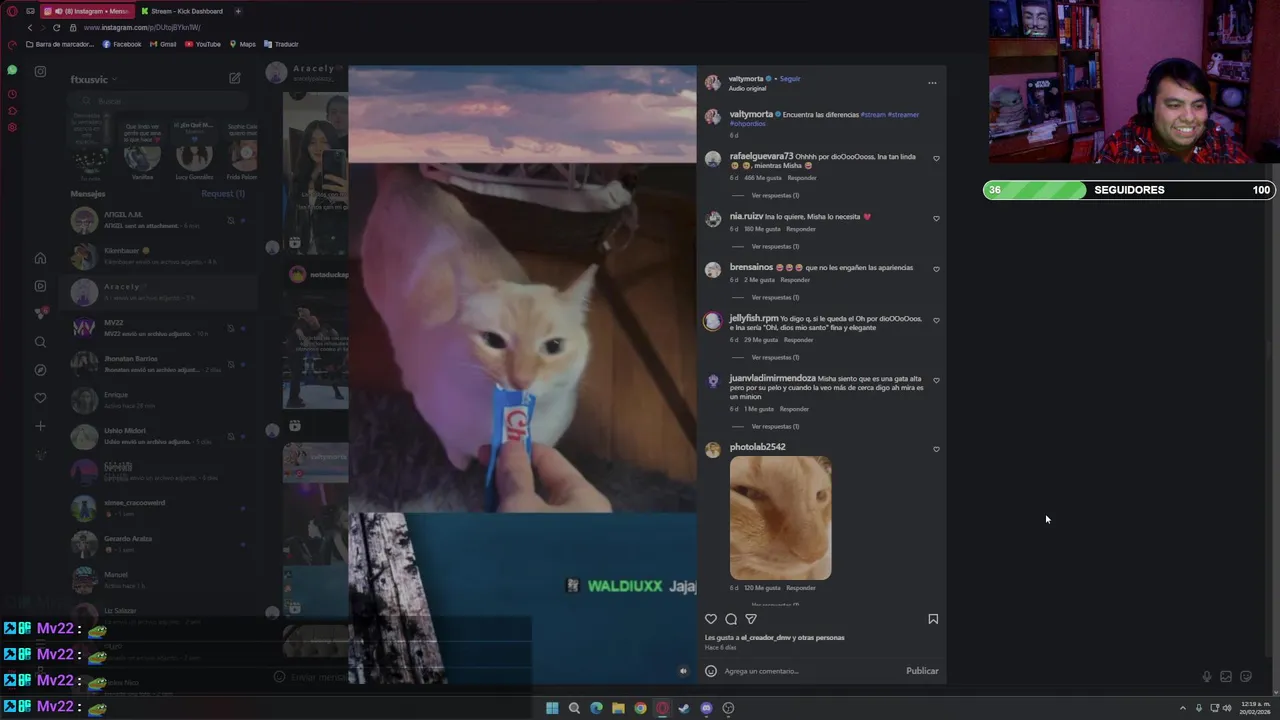
Task: Open the #streamer hashtag link
Action: [x=903, y=115]
